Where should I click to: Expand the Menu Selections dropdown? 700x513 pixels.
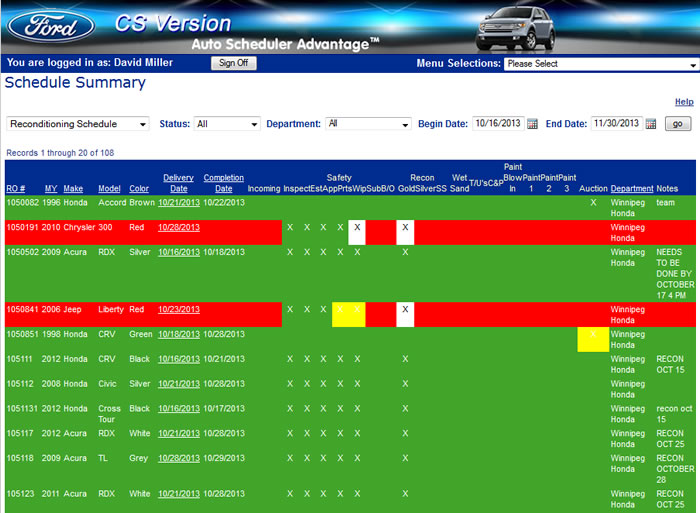[600, 63]
